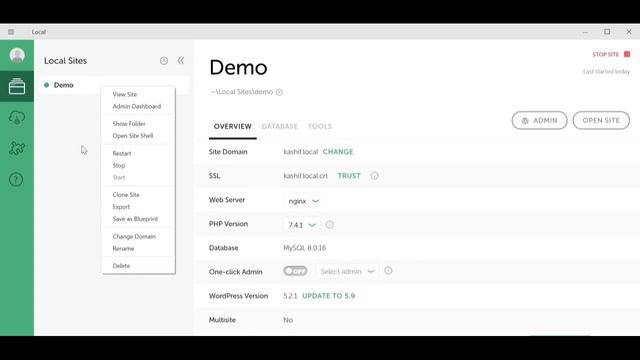
Task: Click the ADMIN button
Action: coord(540,120)
